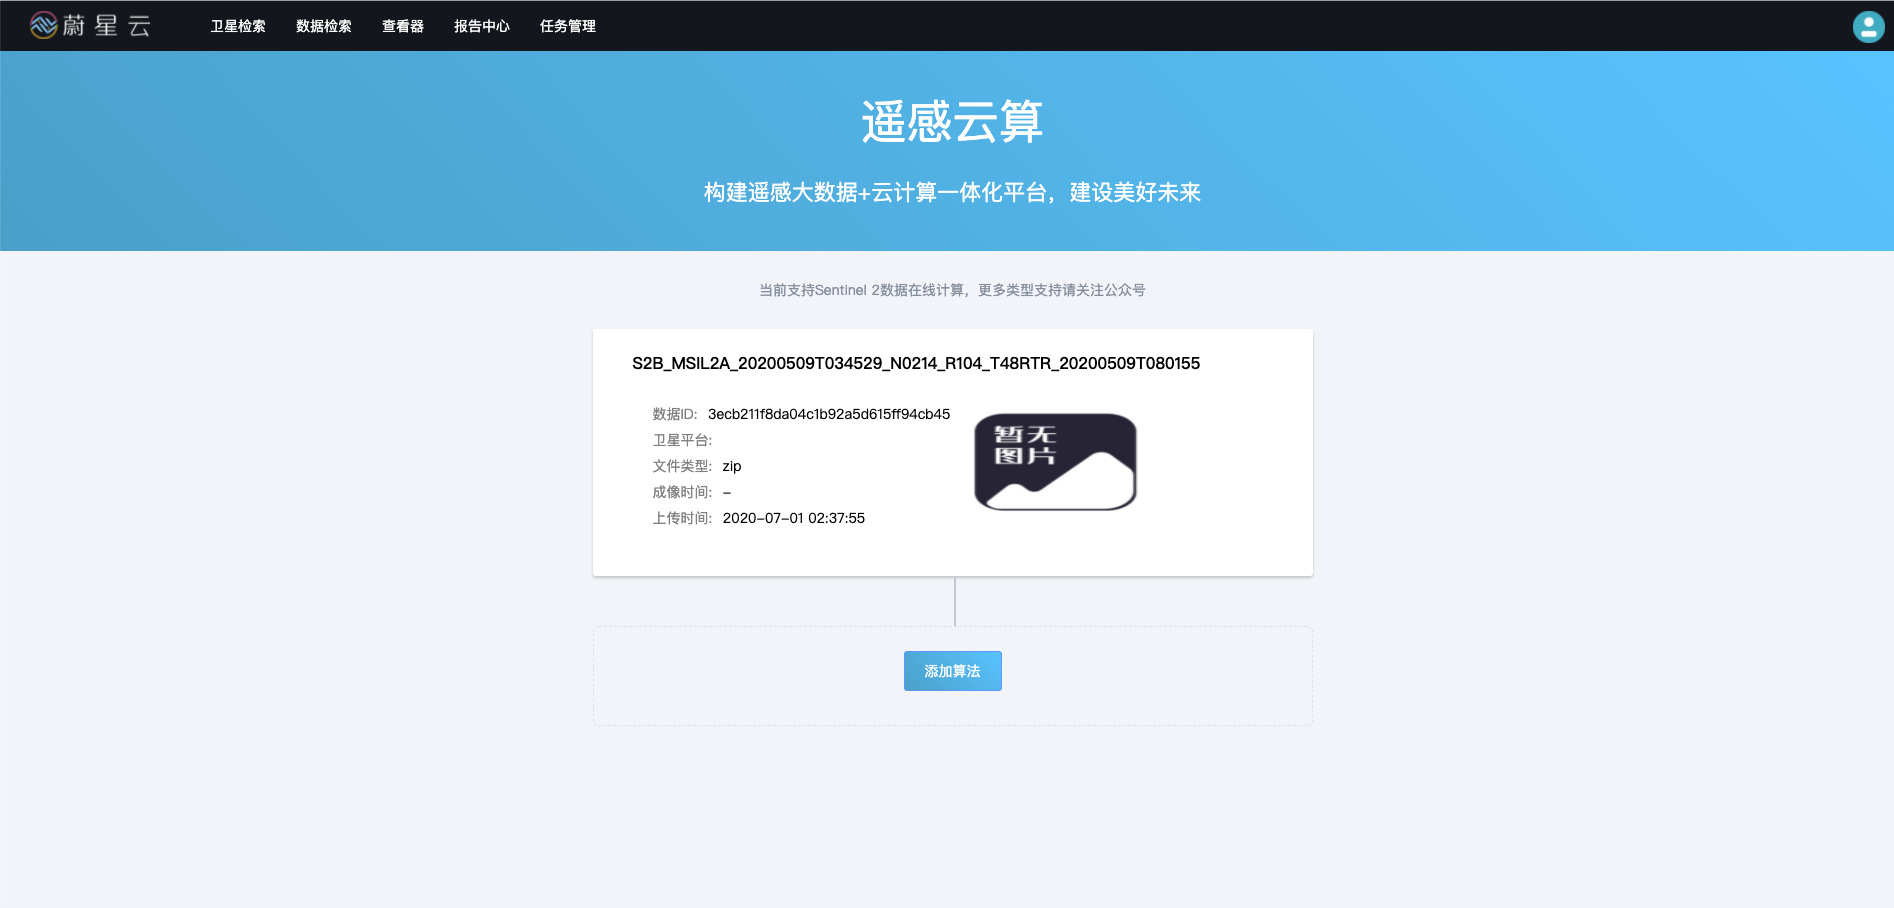Click the Sentinel 2 support notice text
The height and width of the screenshot is (908, 1894).
point(952,290)
